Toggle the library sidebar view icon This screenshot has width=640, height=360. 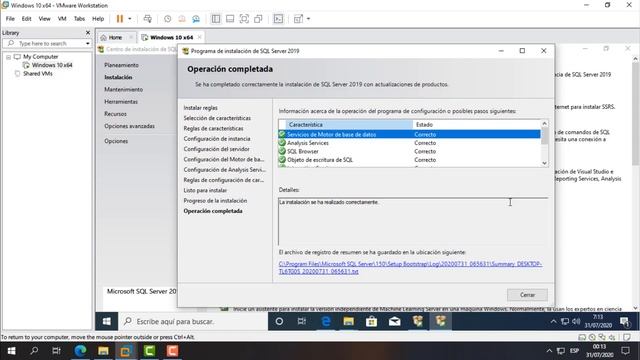(216, 19)
